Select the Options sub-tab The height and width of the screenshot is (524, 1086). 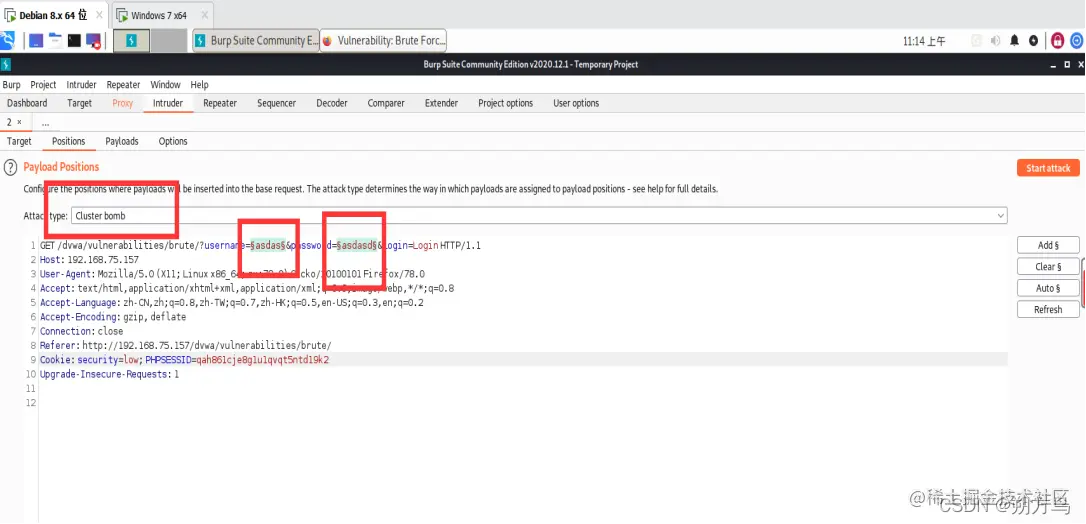[173, 141]
